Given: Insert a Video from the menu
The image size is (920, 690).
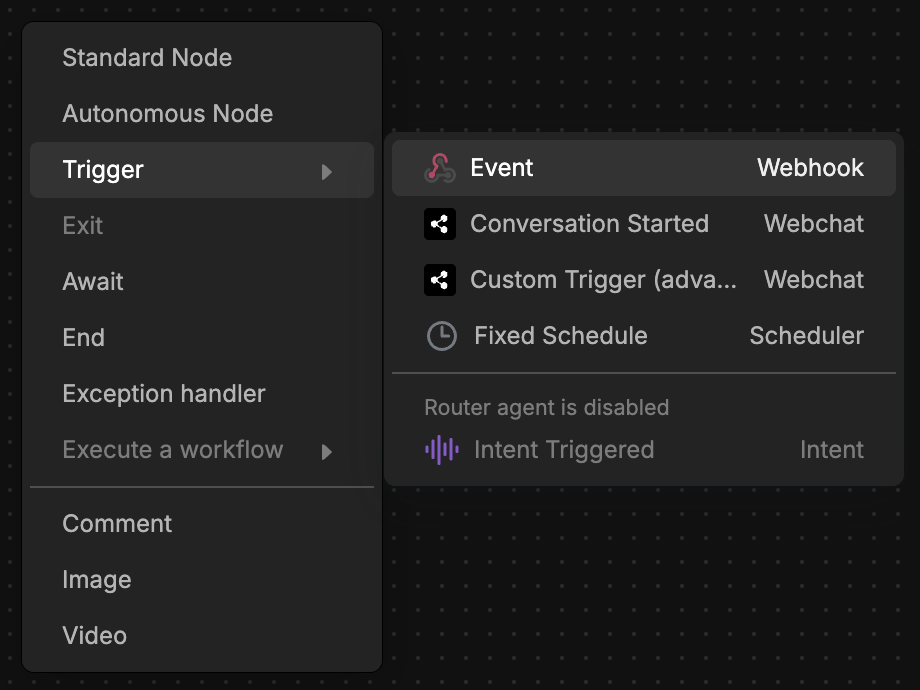Looking at the screenshot, I should tap(95, 635).
